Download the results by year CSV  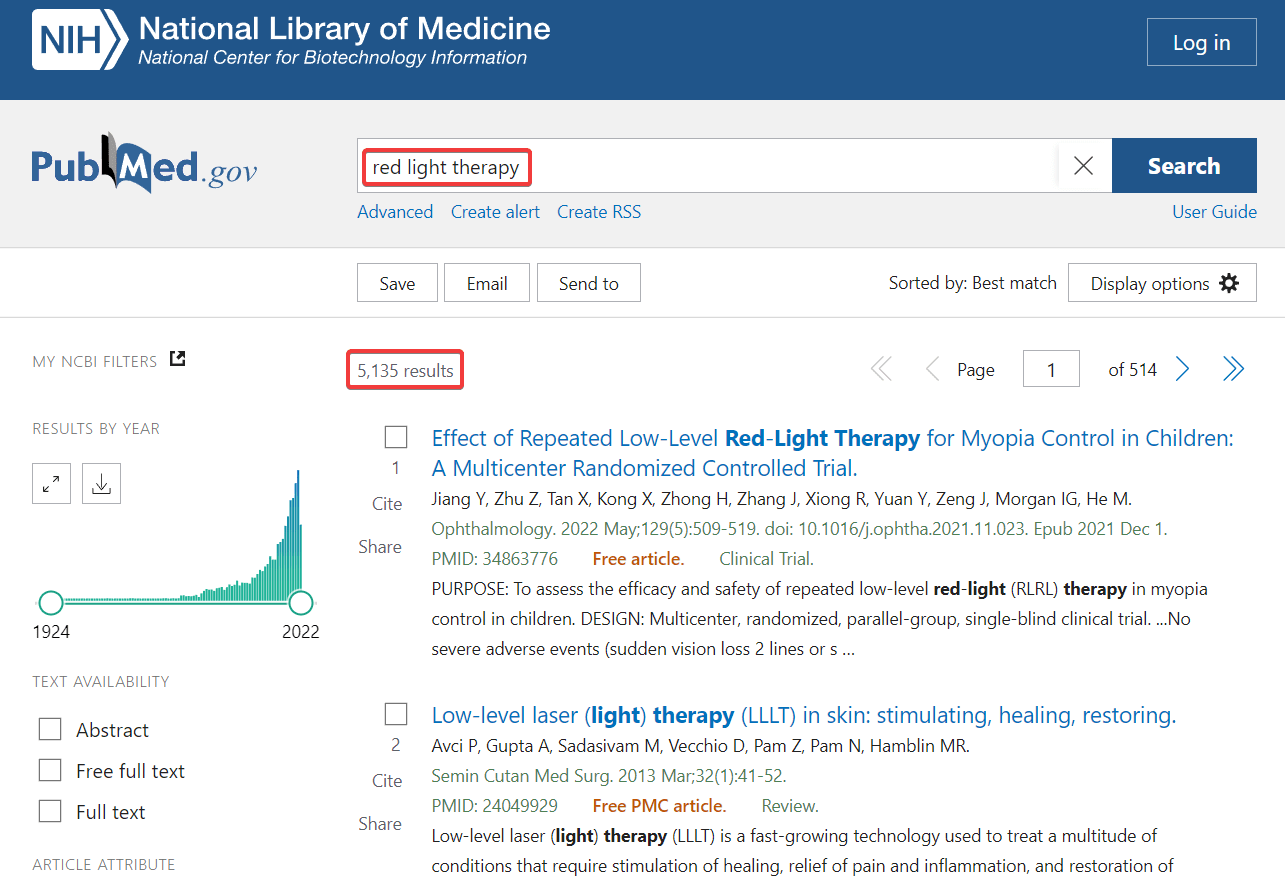click(x=101, y=484)
